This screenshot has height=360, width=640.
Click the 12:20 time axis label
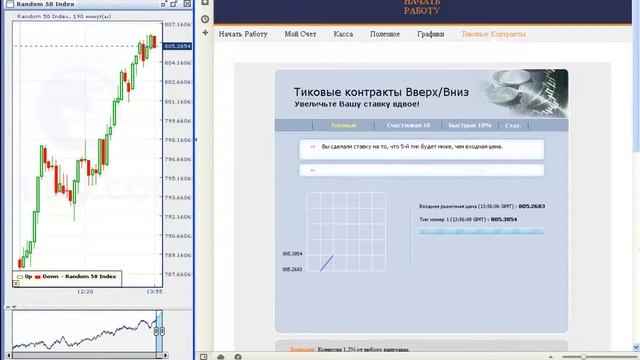(x=85, y=292)
